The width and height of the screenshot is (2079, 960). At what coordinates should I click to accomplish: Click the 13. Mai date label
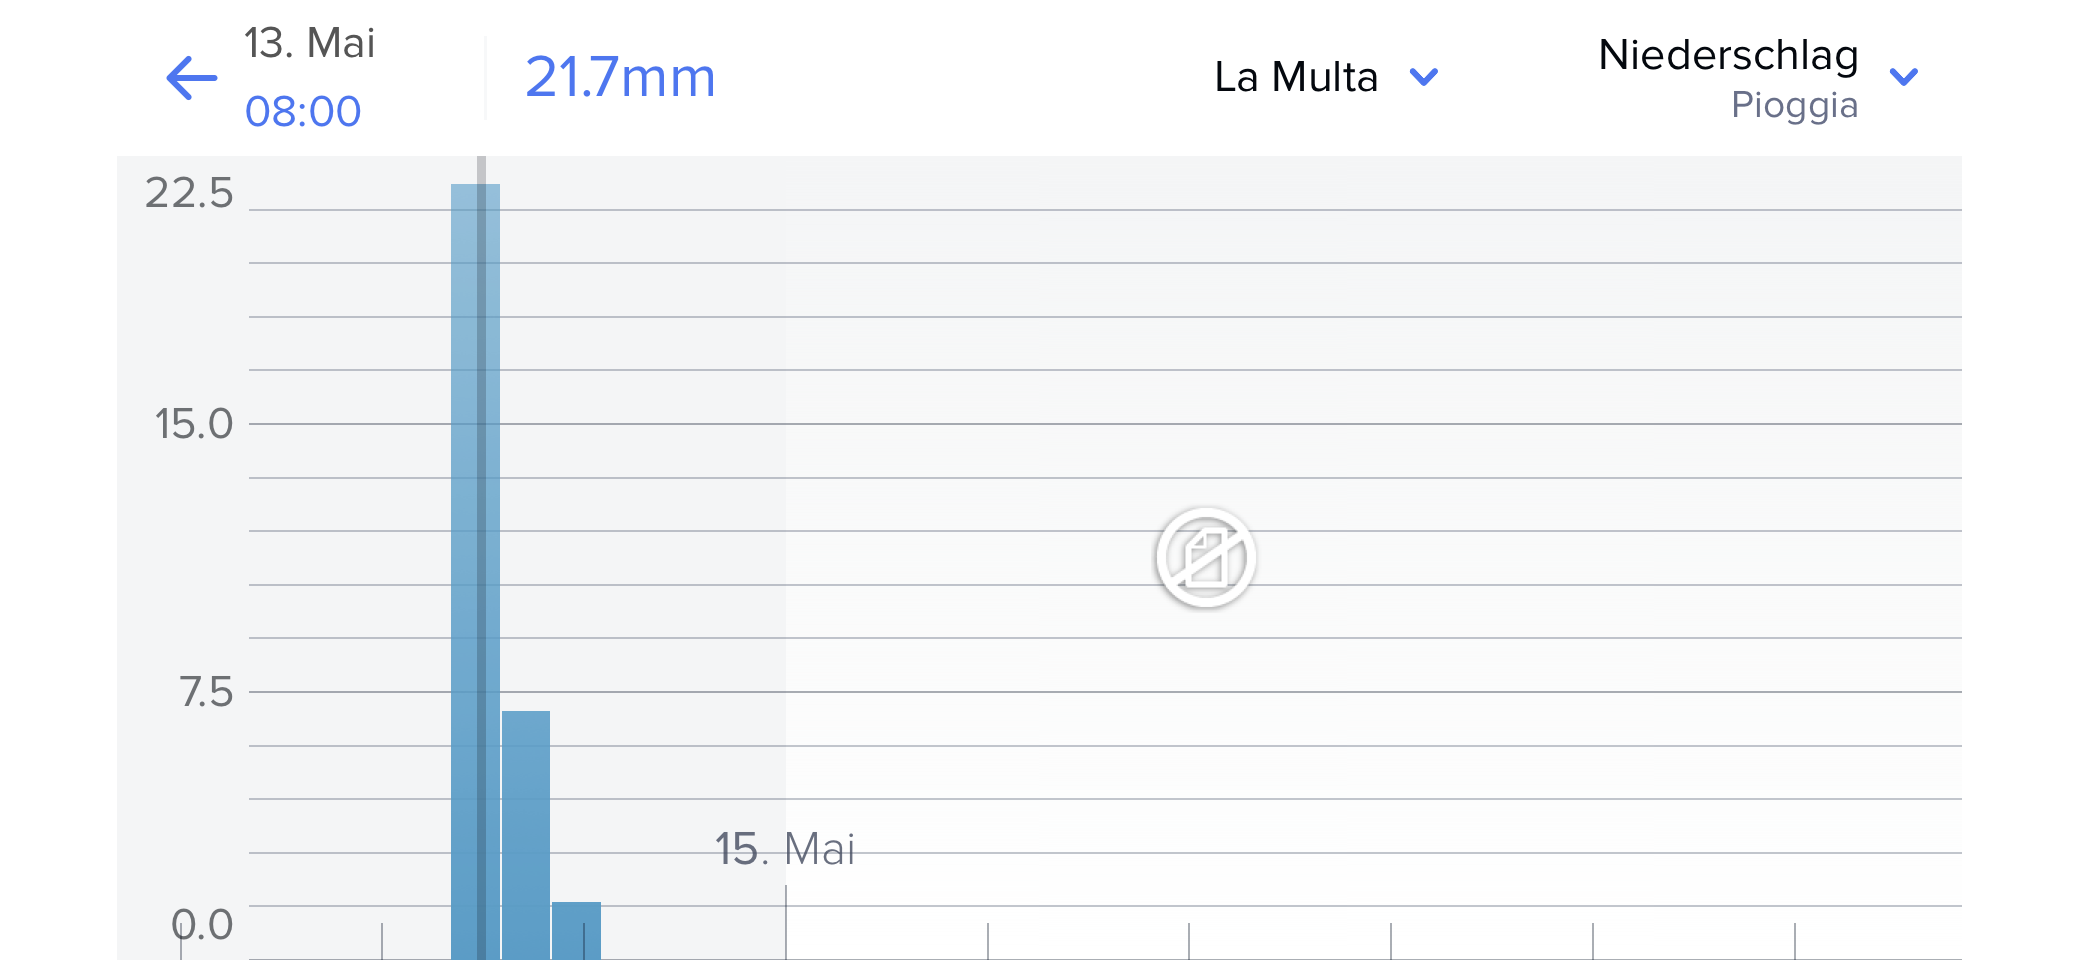point(309,43)
